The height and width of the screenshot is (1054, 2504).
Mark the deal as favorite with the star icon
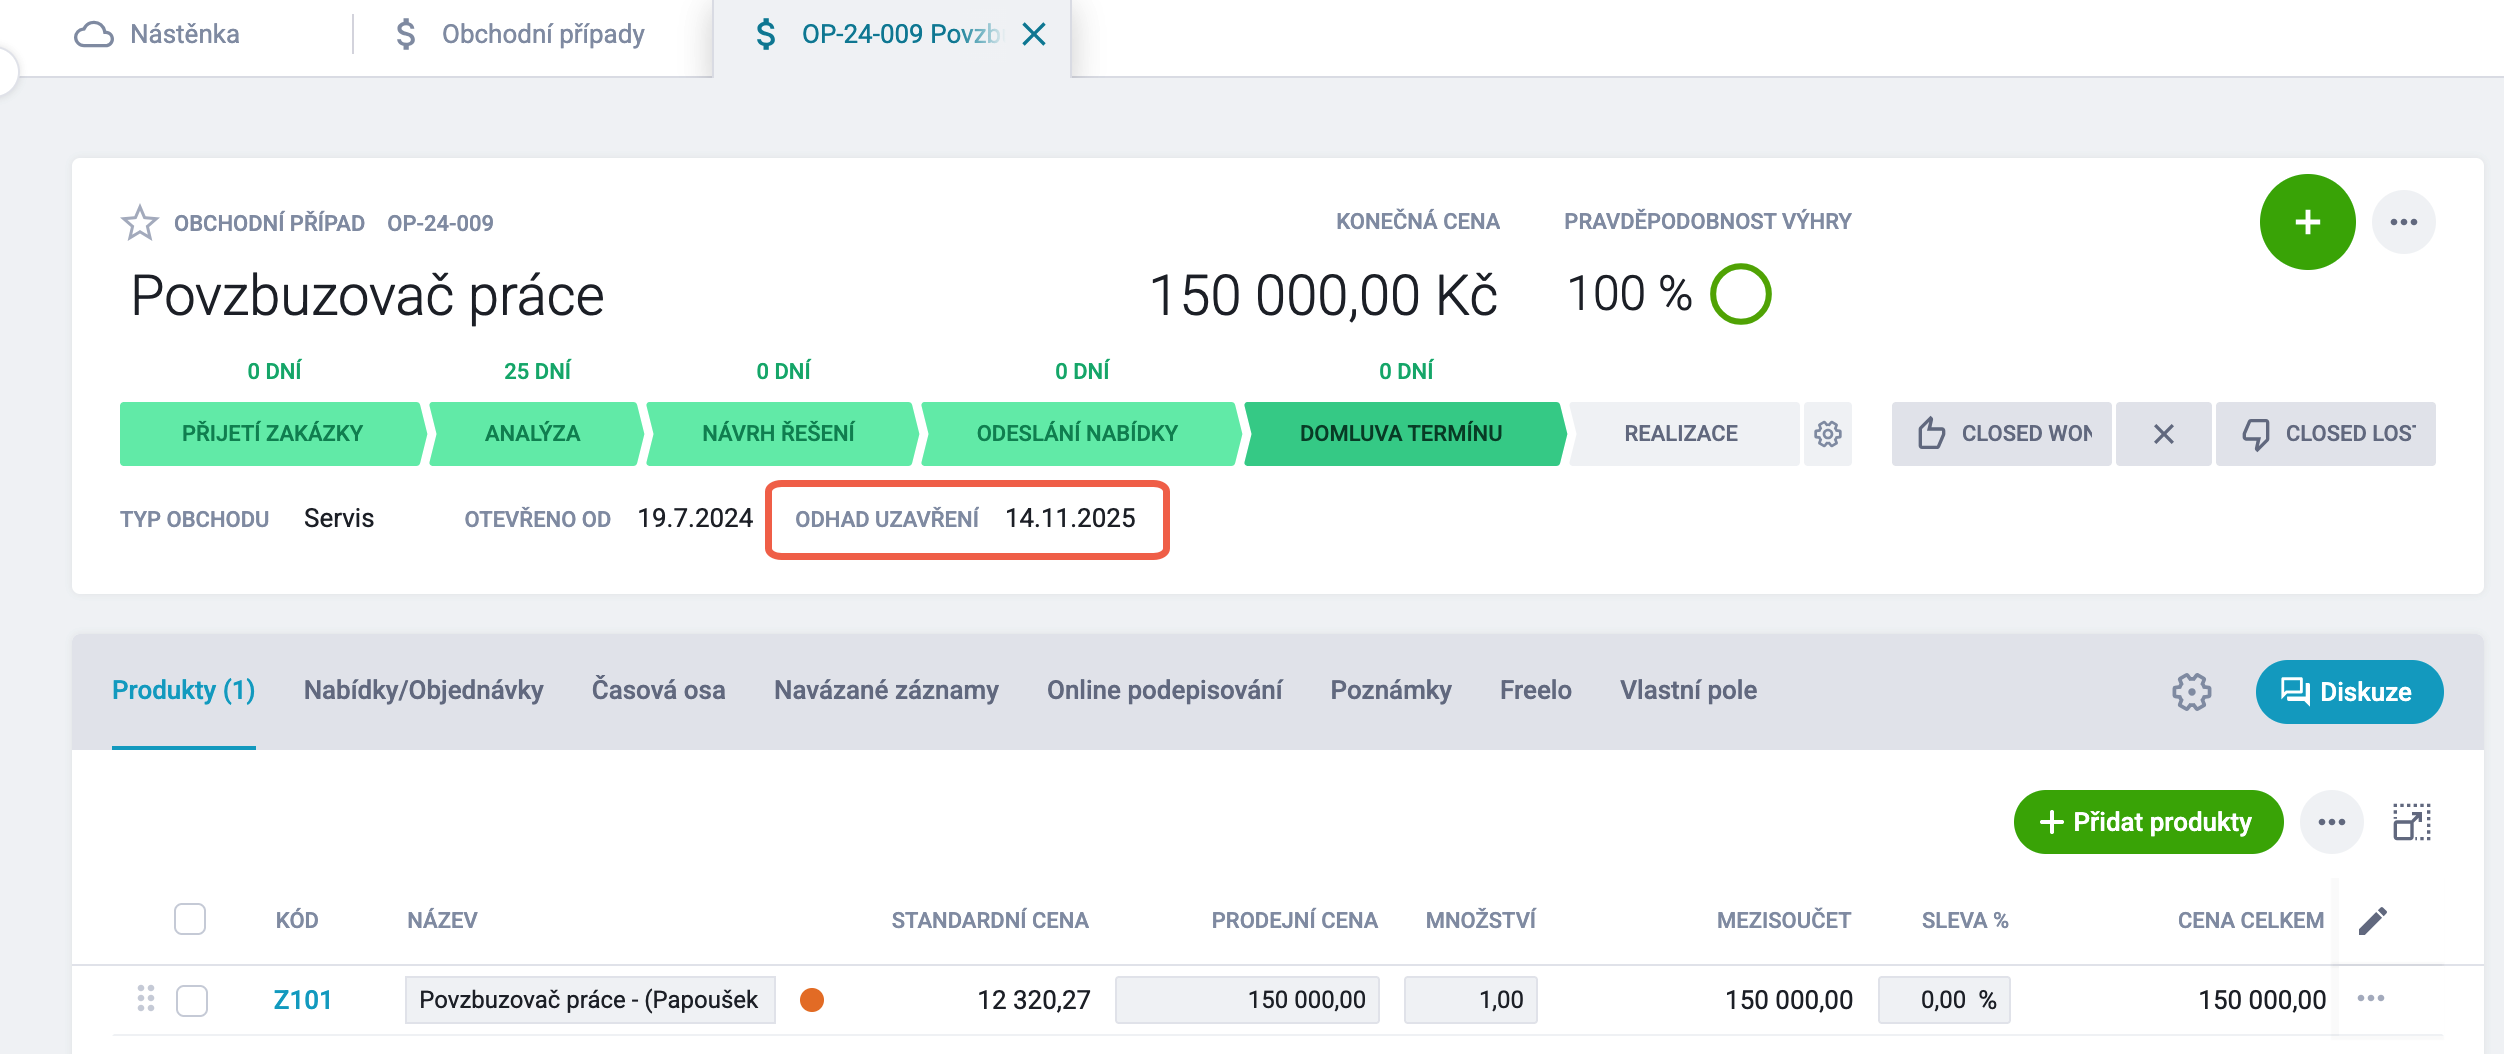pyautogui.click(x=140, y=222)
